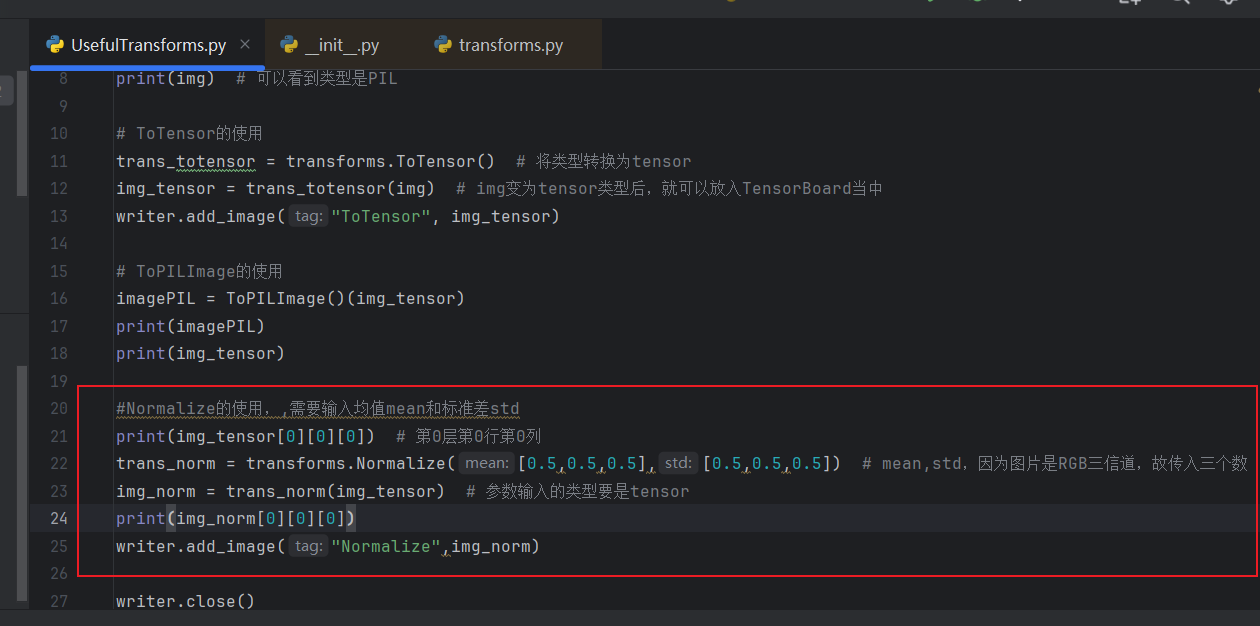Click the '# ToTensor的使用' comment
Viewport: 1260px width, 626px height.
click(x=189, y=133)
